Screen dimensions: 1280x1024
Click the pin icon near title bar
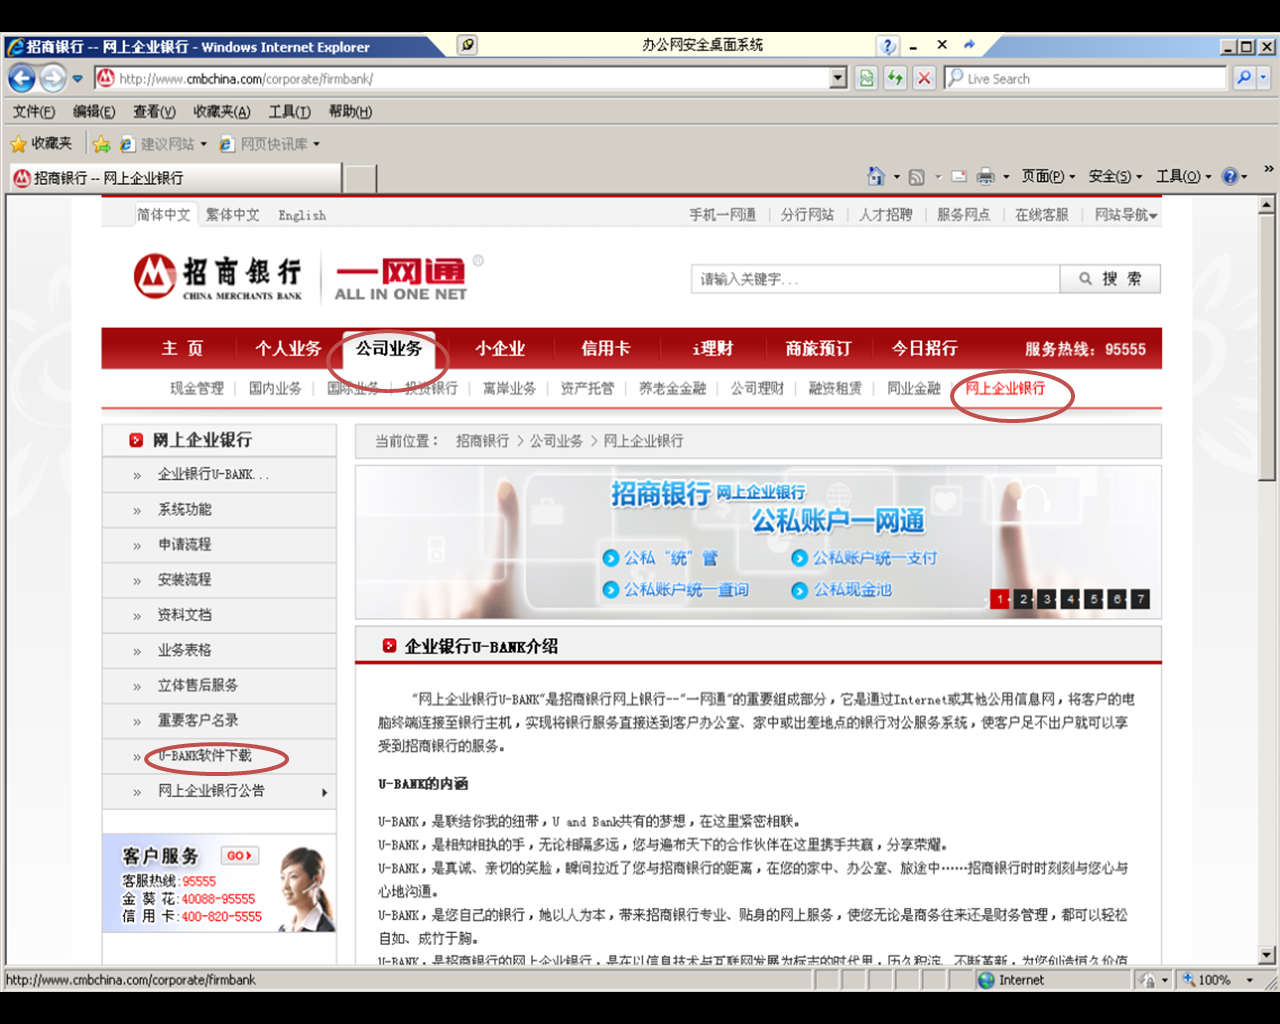(x=467, y=45)
